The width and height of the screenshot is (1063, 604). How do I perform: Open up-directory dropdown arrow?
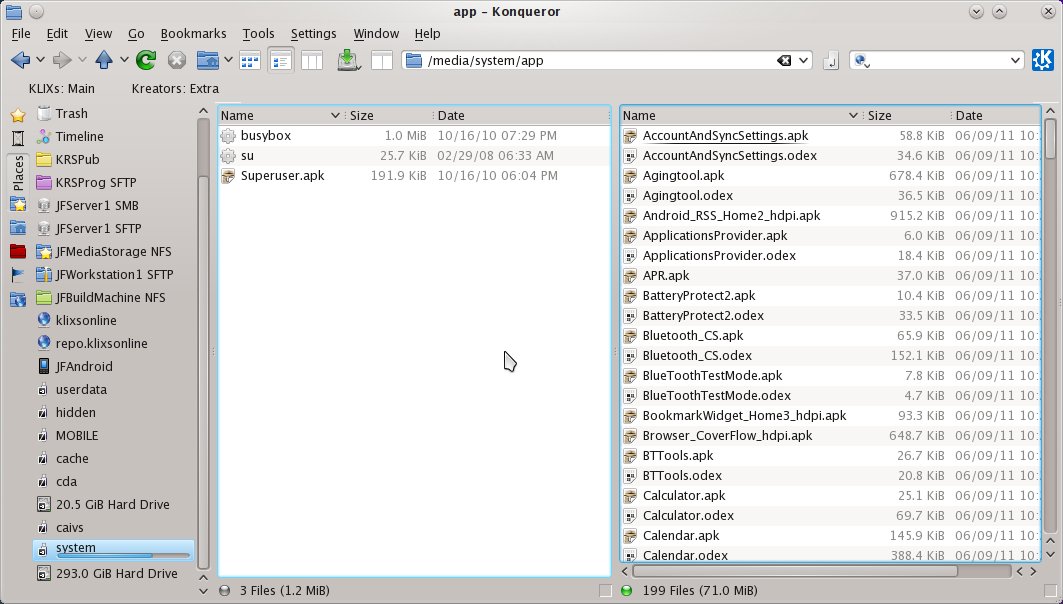[x=124, y=60]
